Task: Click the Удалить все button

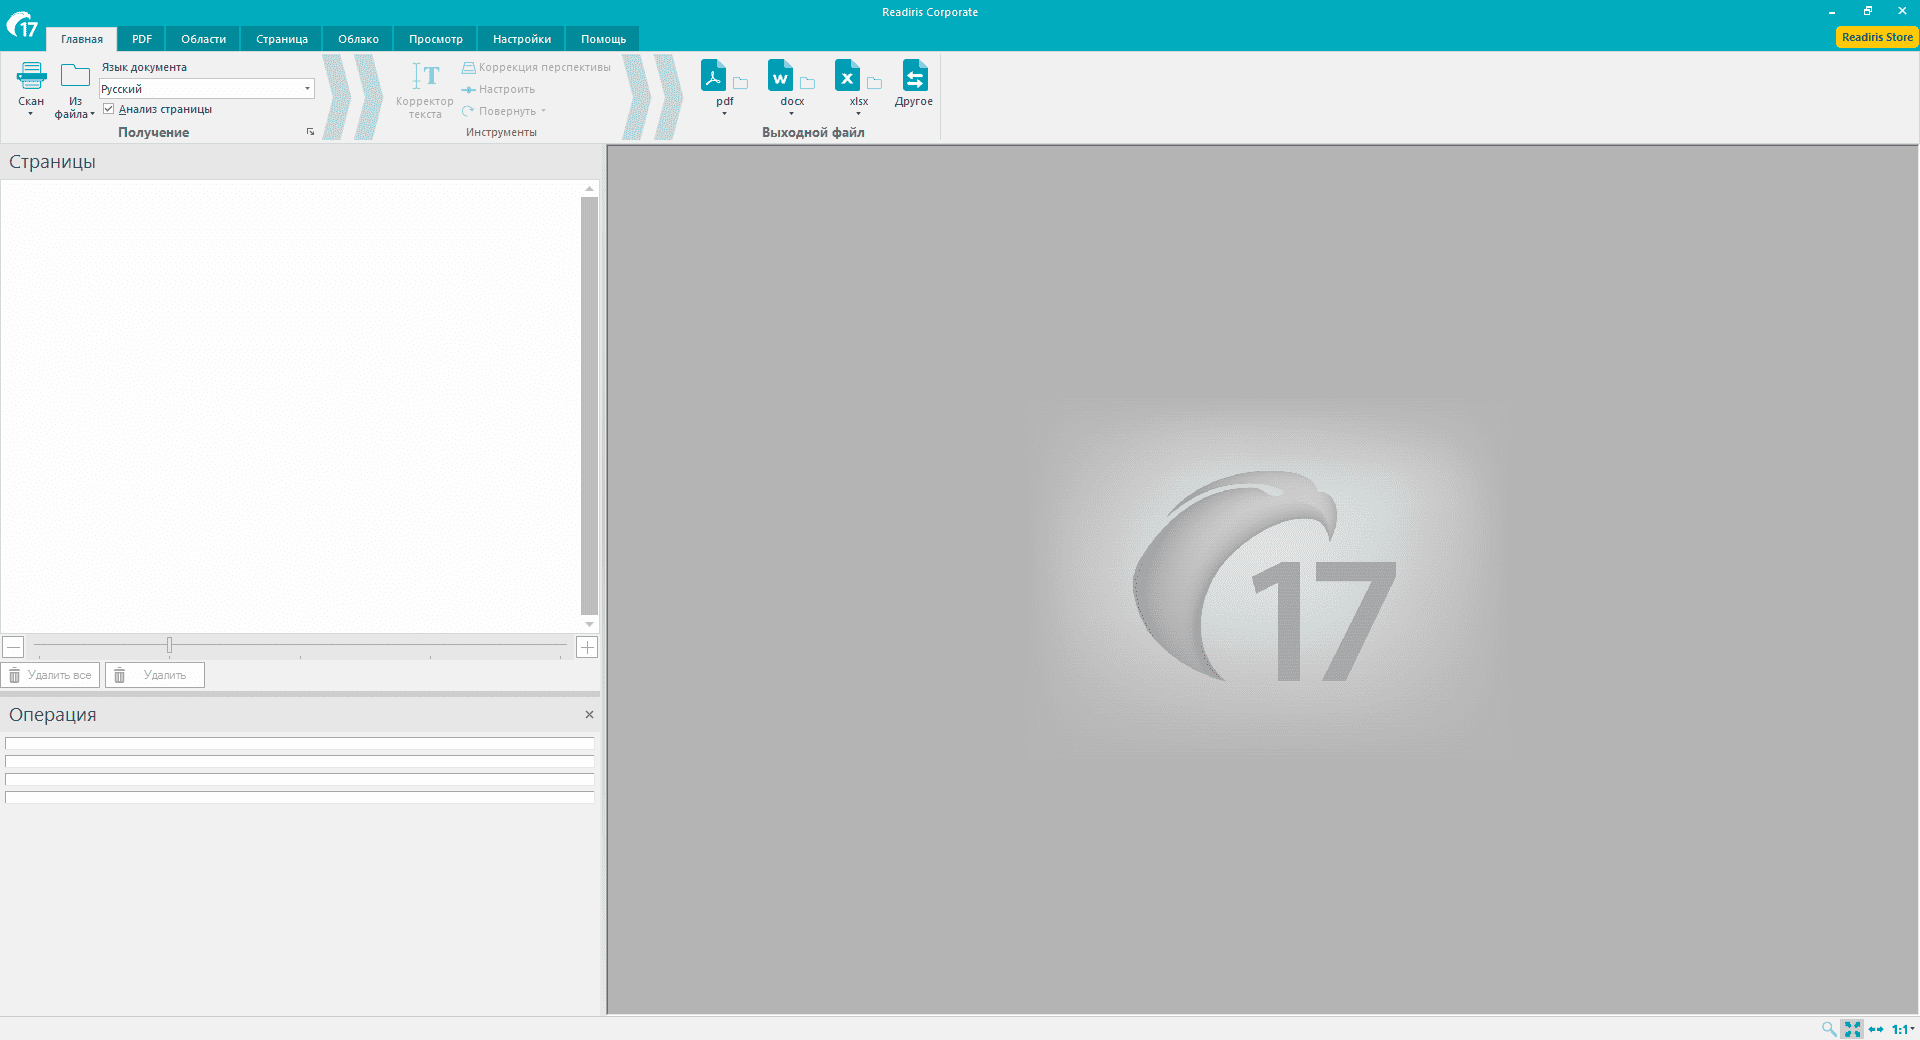Action: tap(50, 675)
